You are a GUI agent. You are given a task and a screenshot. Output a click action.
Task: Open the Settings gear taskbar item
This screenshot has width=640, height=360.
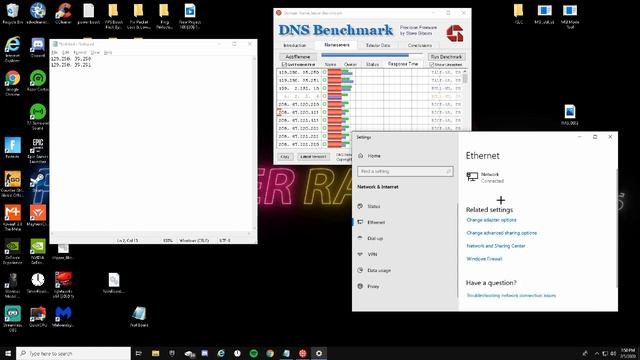point(319,353)
